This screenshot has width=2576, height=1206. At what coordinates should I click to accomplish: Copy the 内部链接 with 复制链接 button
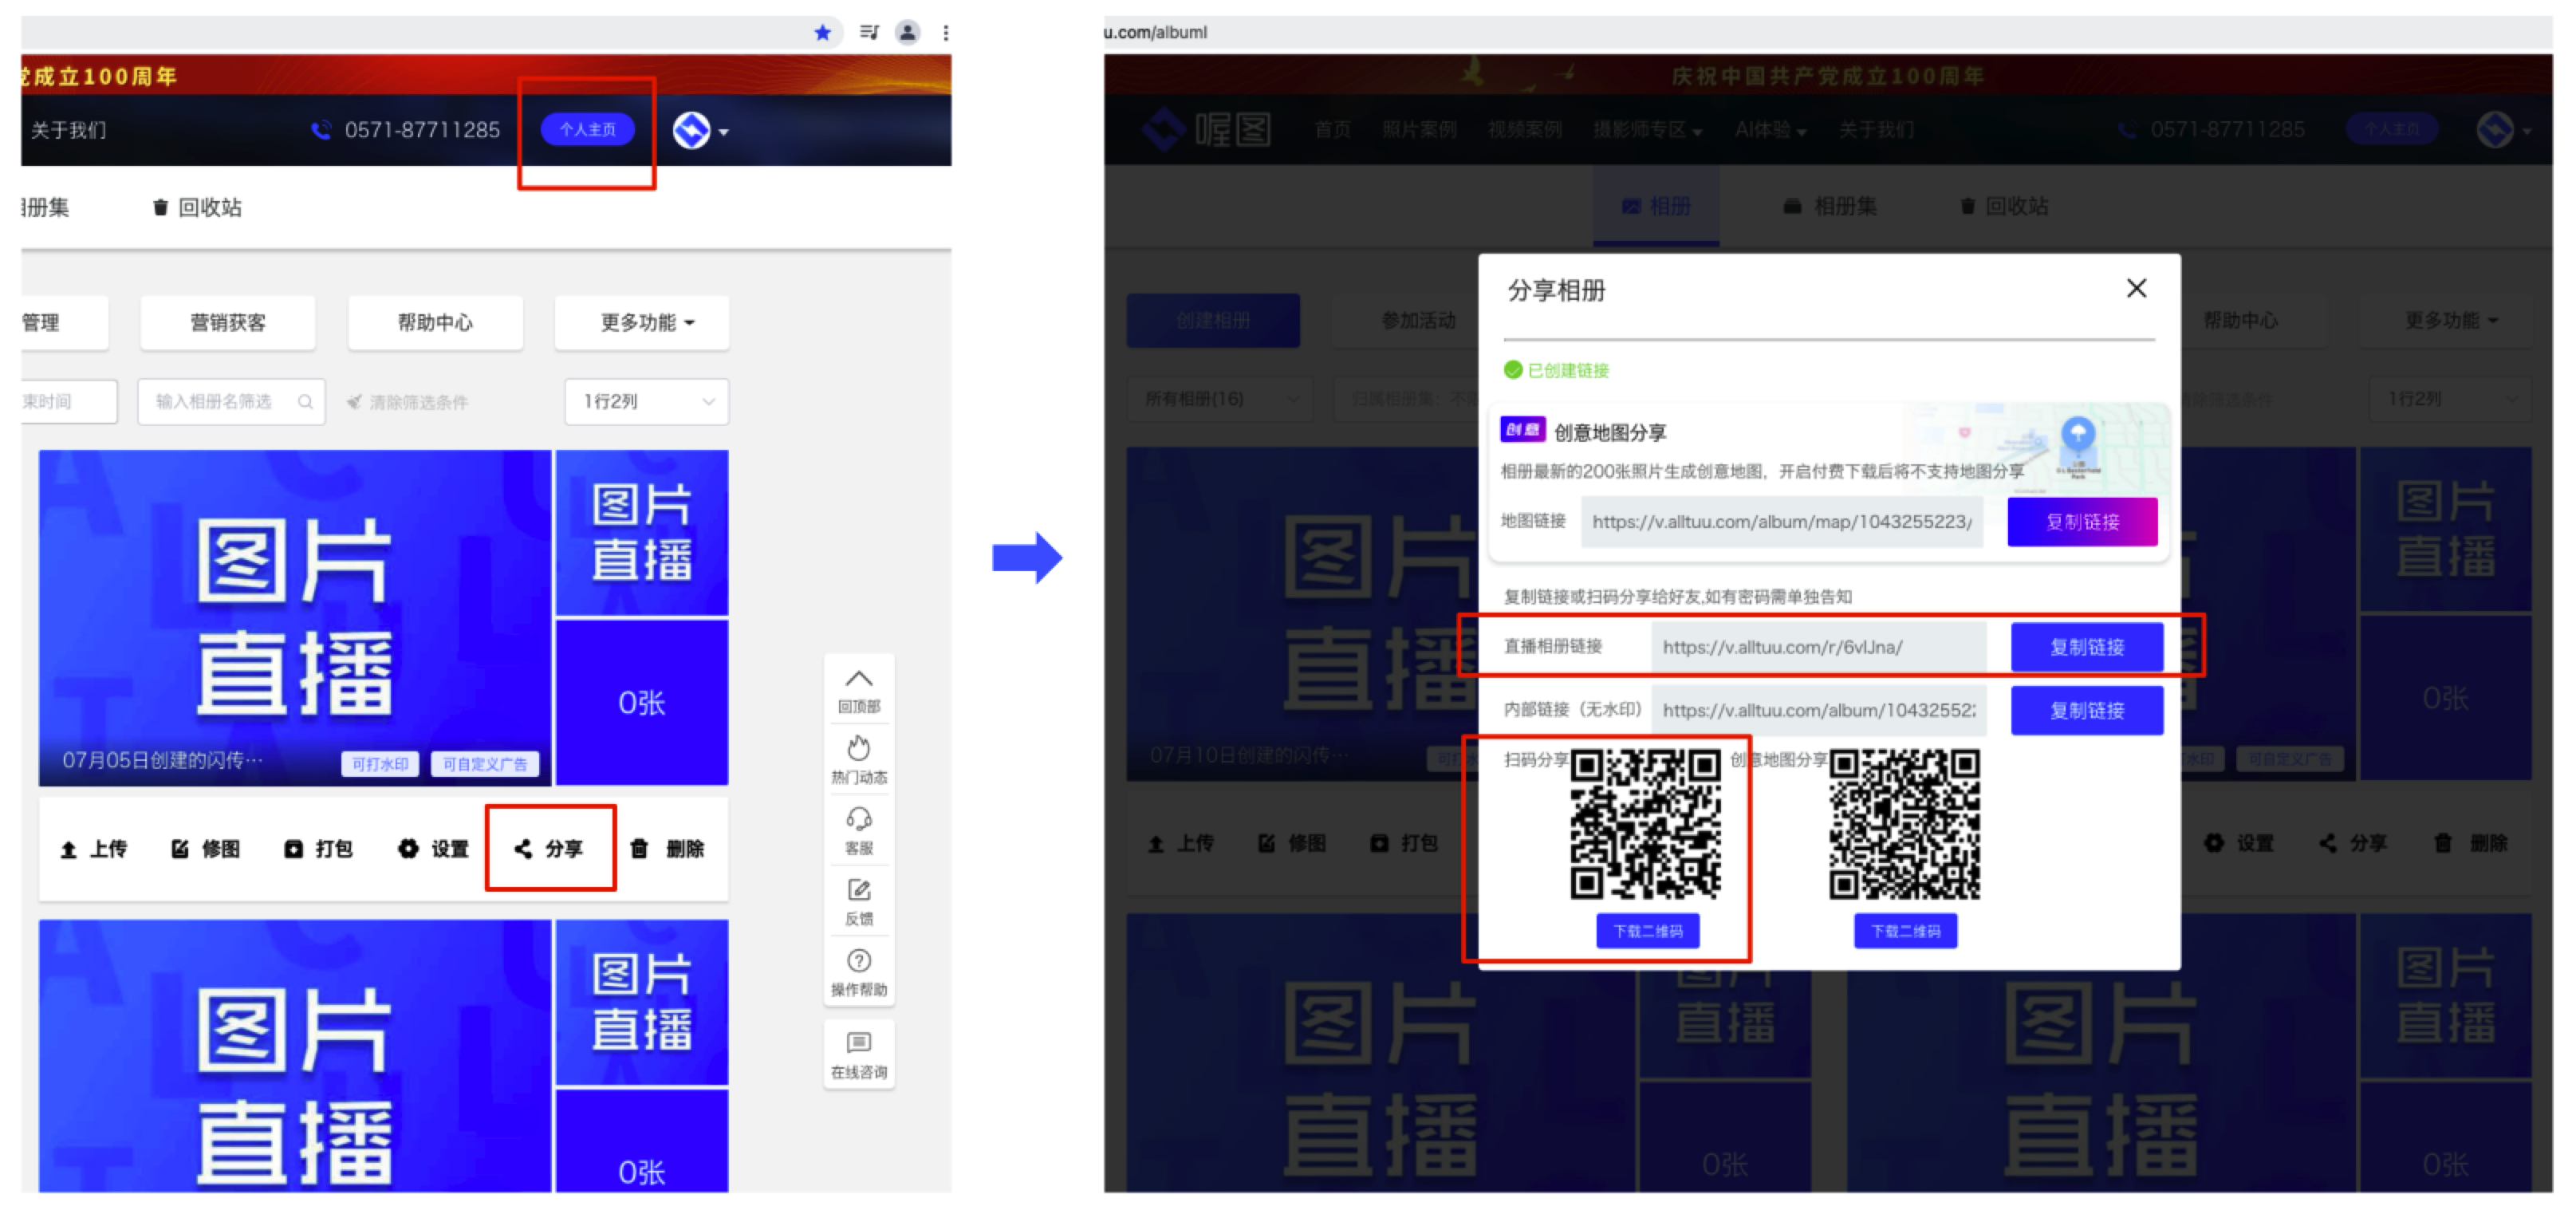(x=2087, y=710)
